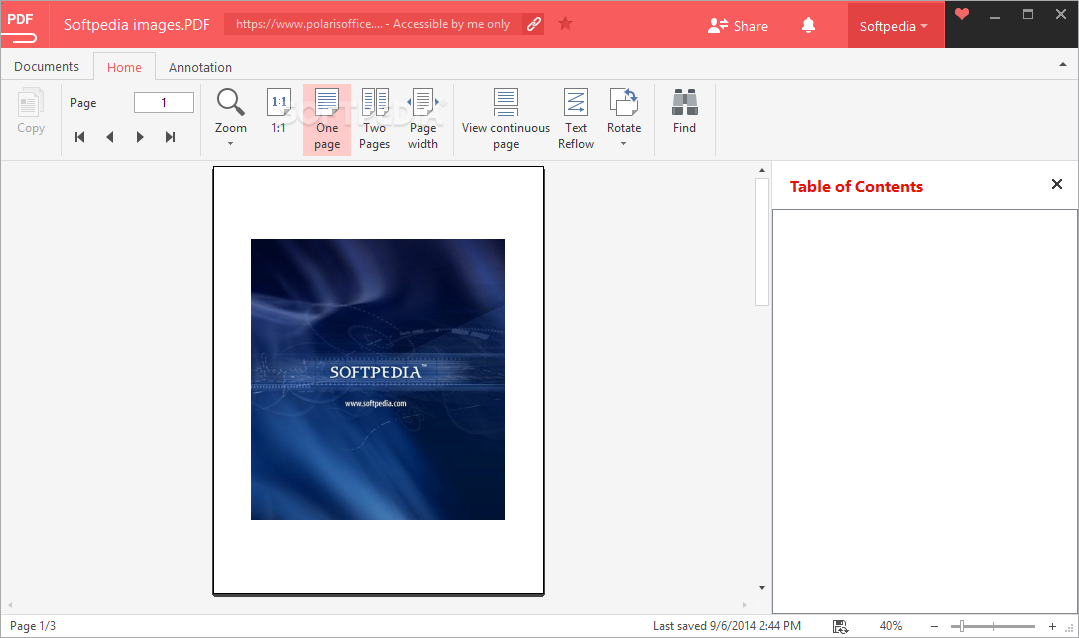Zoom in with the plus button
The height and width of the screenshot is (638, 1079).
(x=1052, y=626)
